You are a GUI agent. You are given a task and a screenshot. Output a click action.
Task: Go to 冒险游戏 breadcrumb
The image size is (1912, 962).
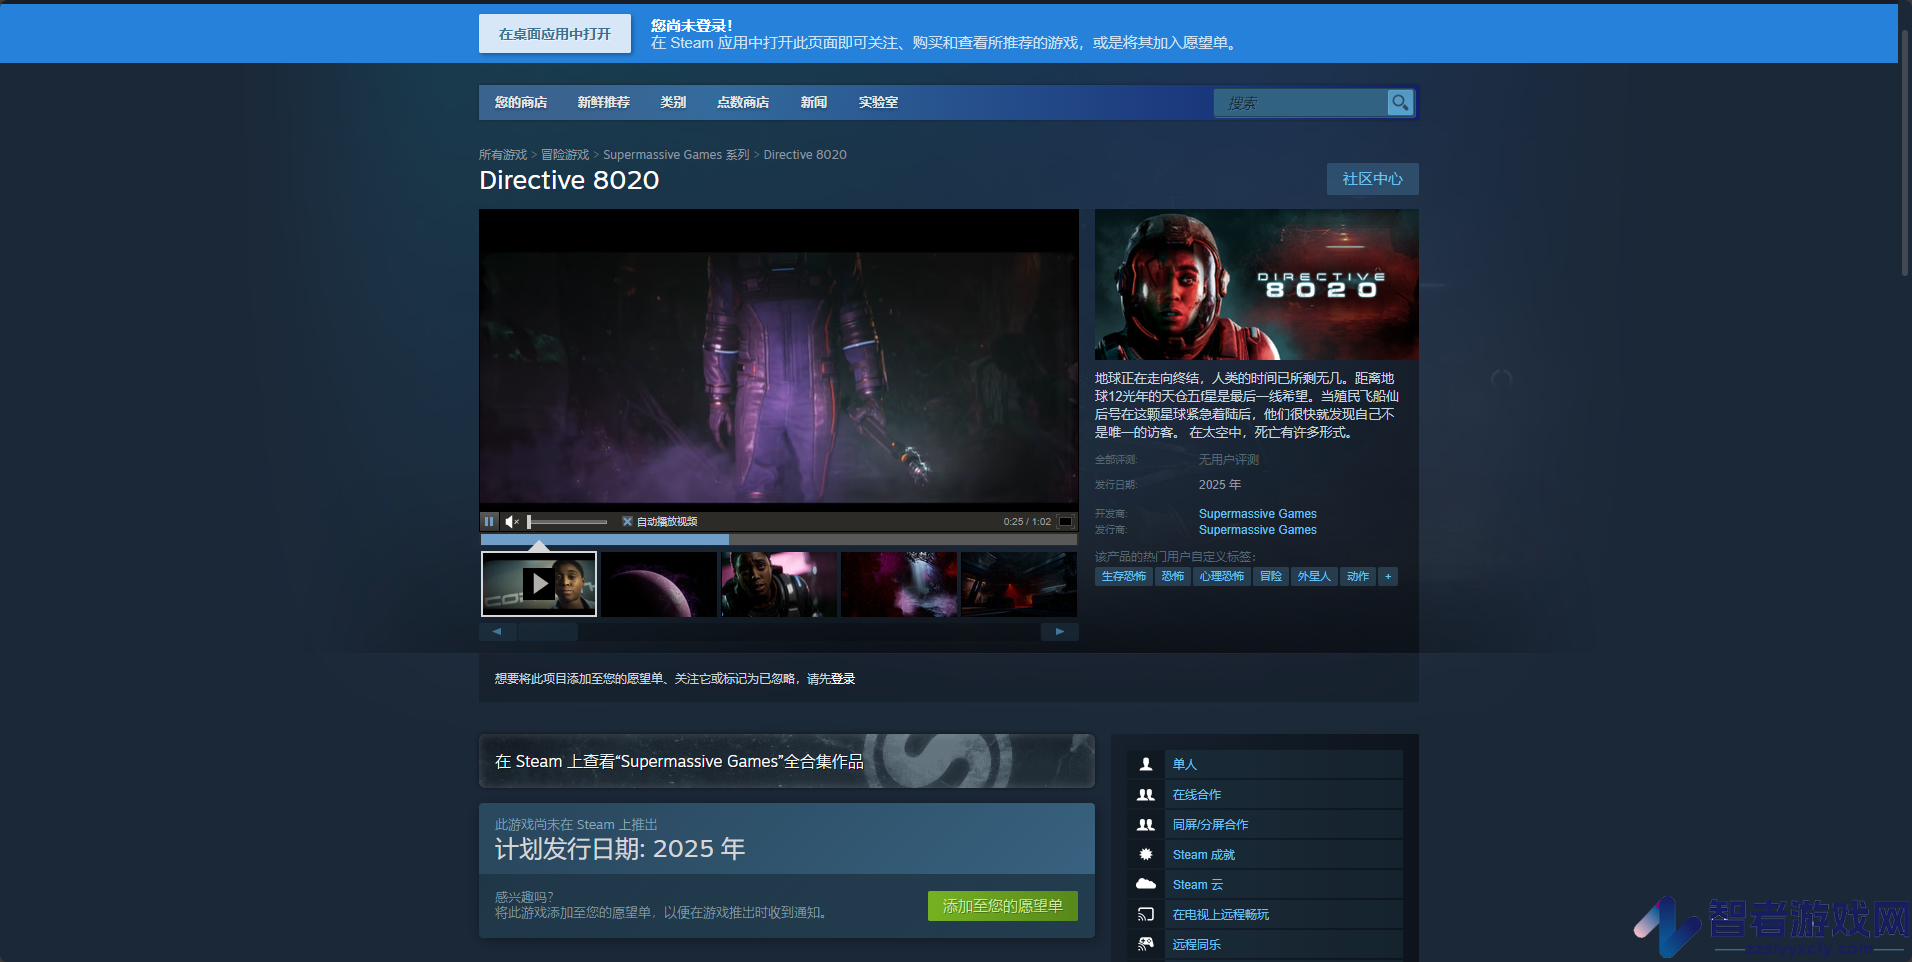click(x=565, y=155)
